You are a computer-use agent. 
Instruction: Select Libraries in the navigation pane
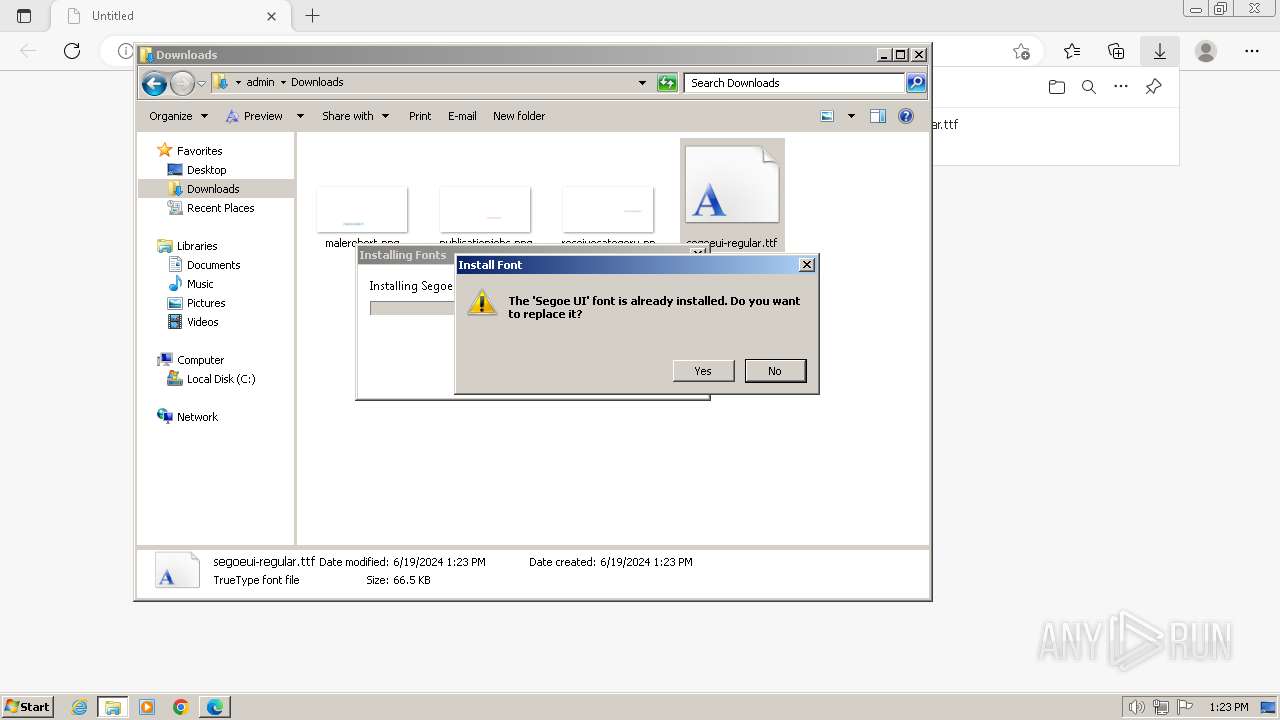pos(197,246)
